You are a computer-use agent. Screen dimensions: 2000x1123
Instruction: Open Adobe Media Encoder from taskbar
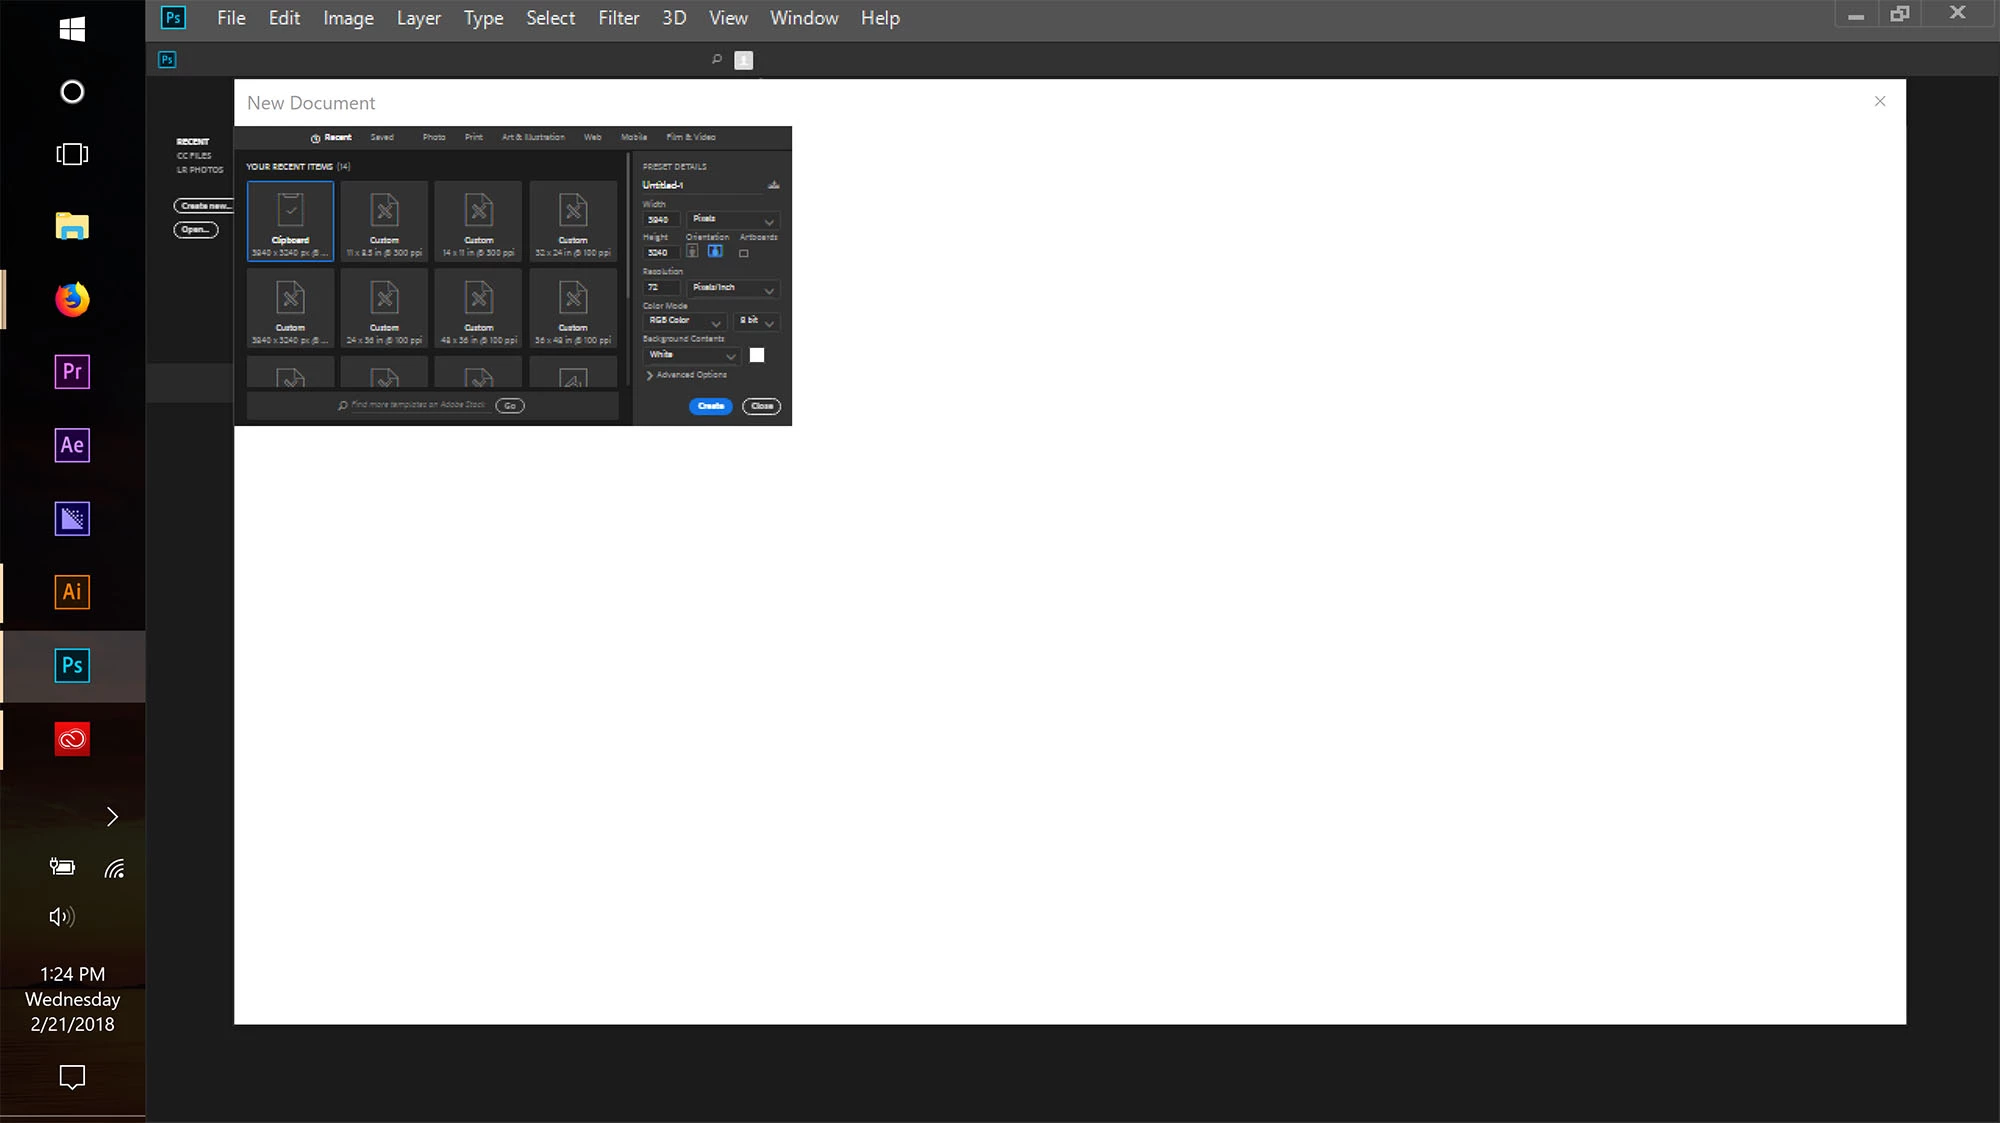tap(72, 519)
